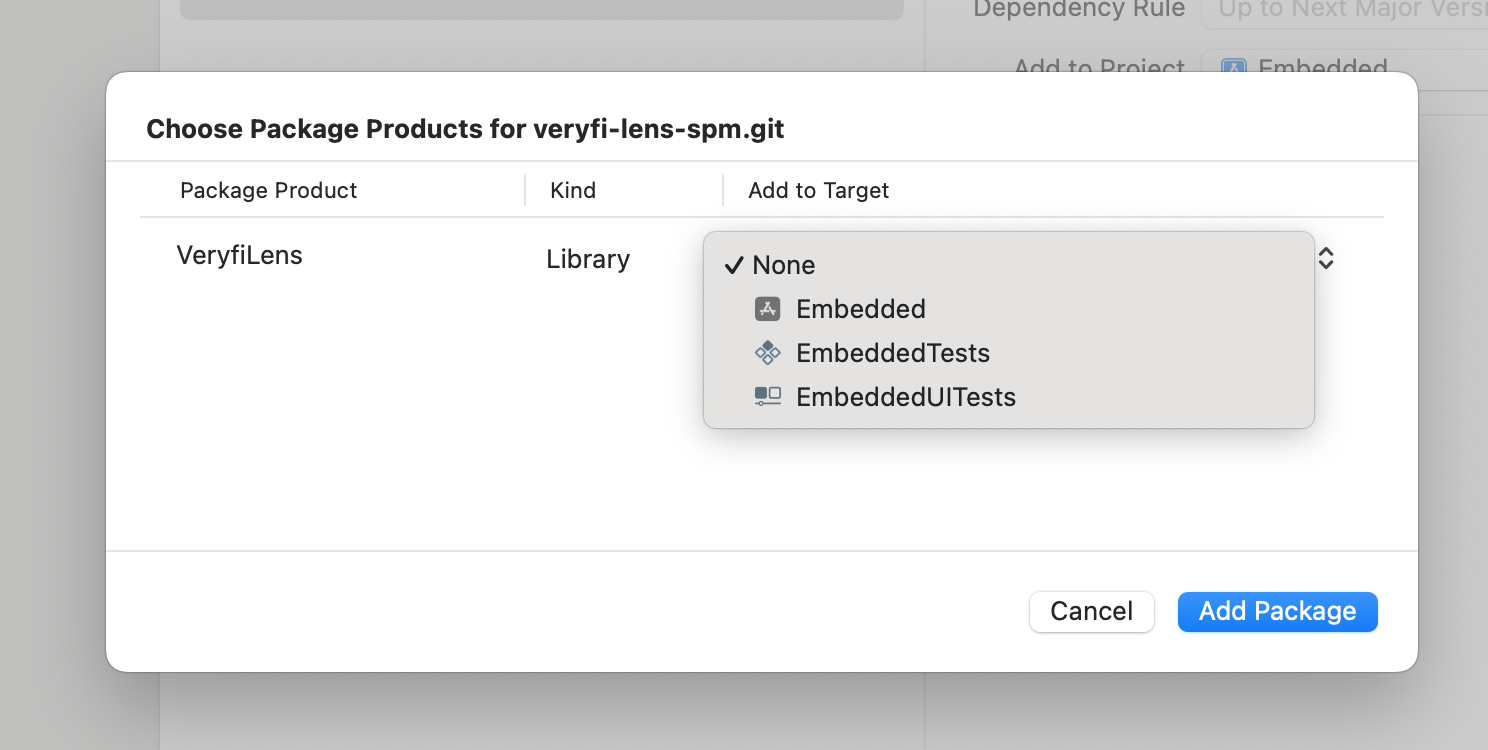Click the Embedded app target icon
1488x750 pixels.
767,309
